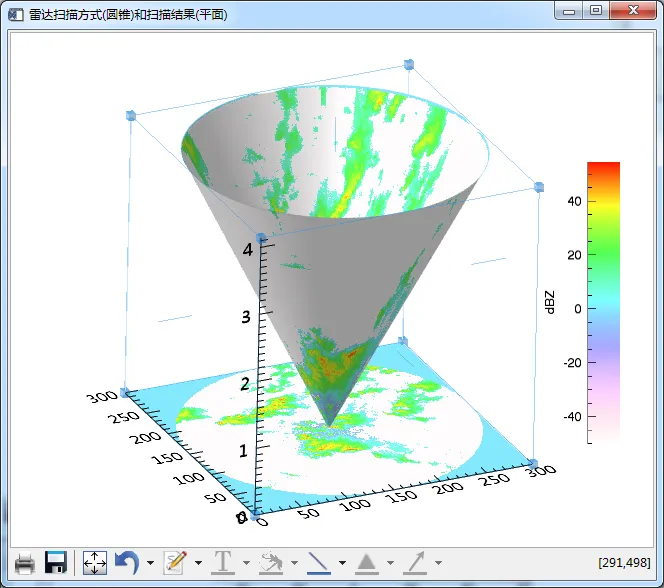Click the fill color bucket tool
The height and width of the screenshot is (588, 664).
point(271,562)
